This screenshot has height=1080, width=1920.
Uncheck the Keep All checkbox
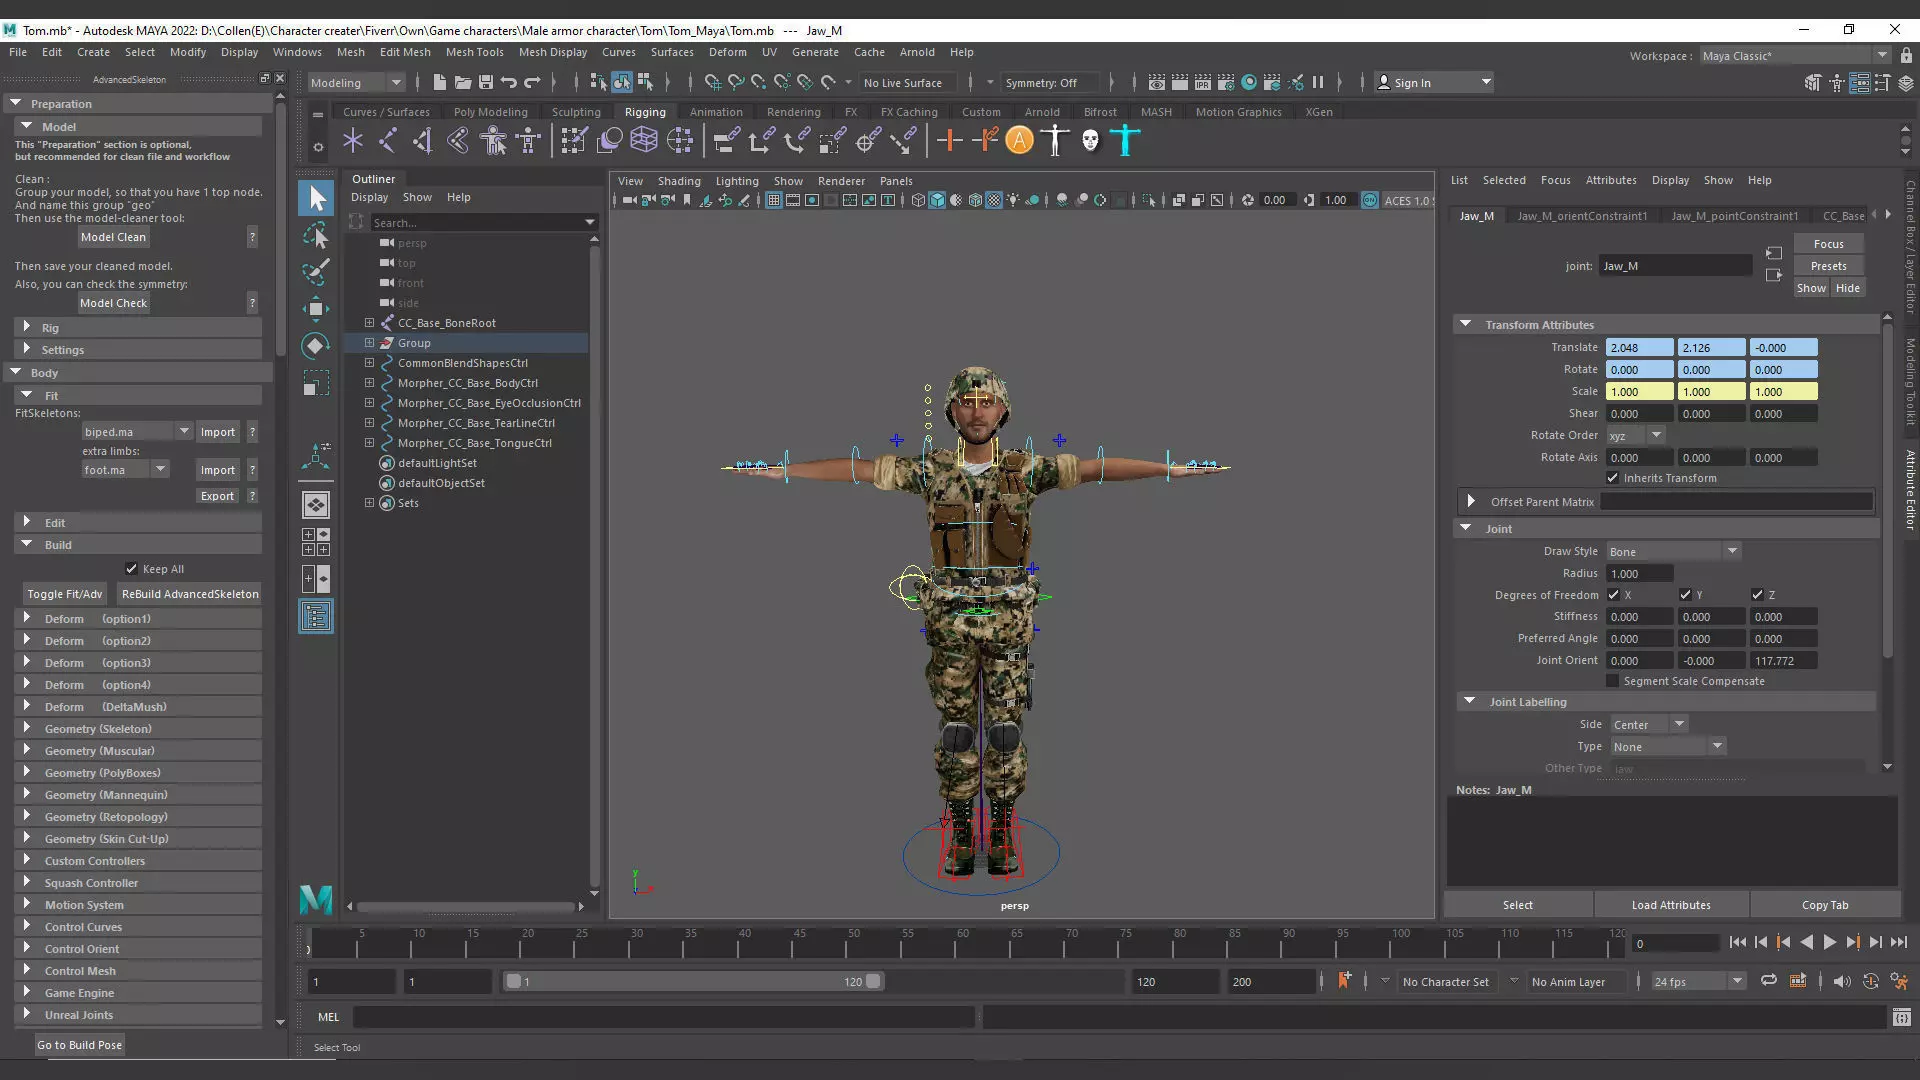[x=131, y=569]
